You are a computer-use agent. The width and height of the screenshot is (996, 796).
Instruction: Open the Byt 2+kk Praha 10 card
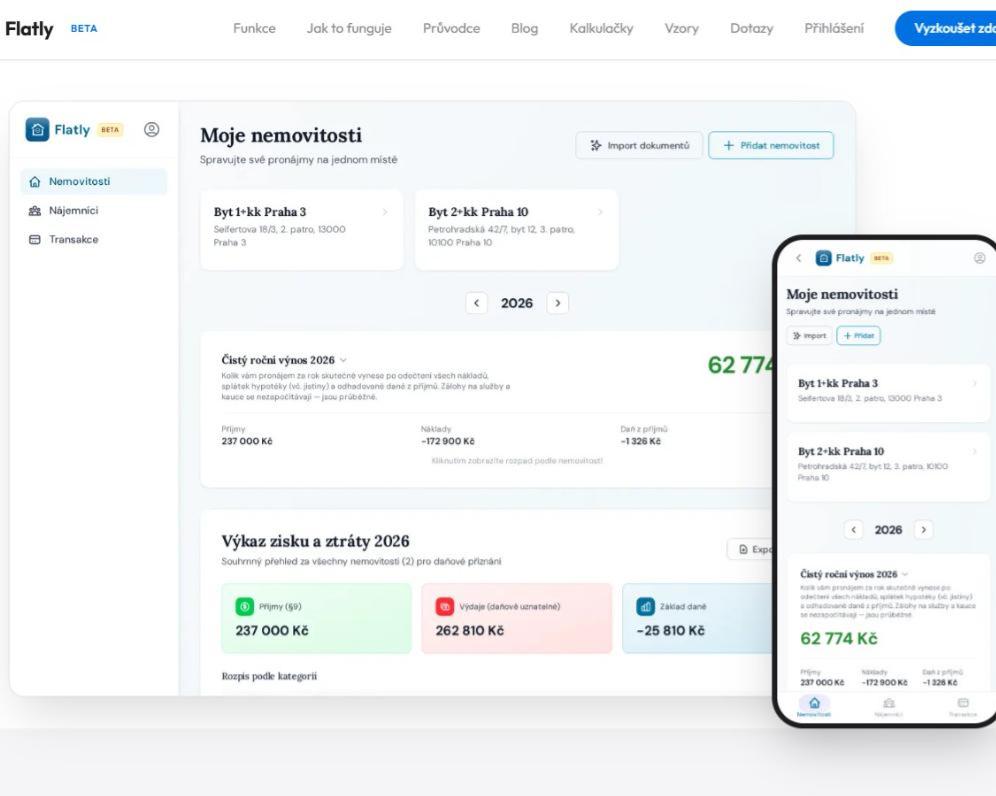tap(516, 229)
